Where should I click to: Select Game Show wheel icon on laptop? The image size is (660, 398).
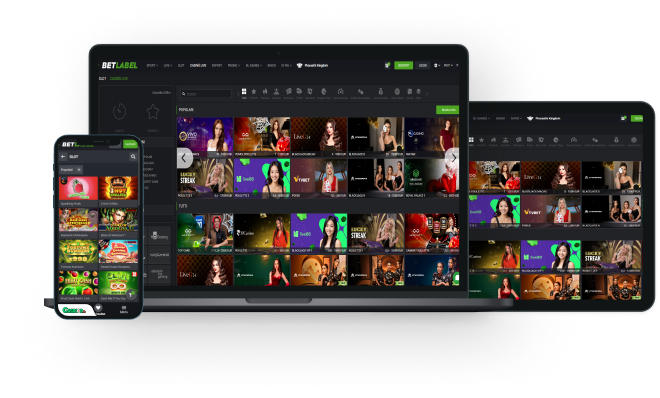[x=397, y=91]
